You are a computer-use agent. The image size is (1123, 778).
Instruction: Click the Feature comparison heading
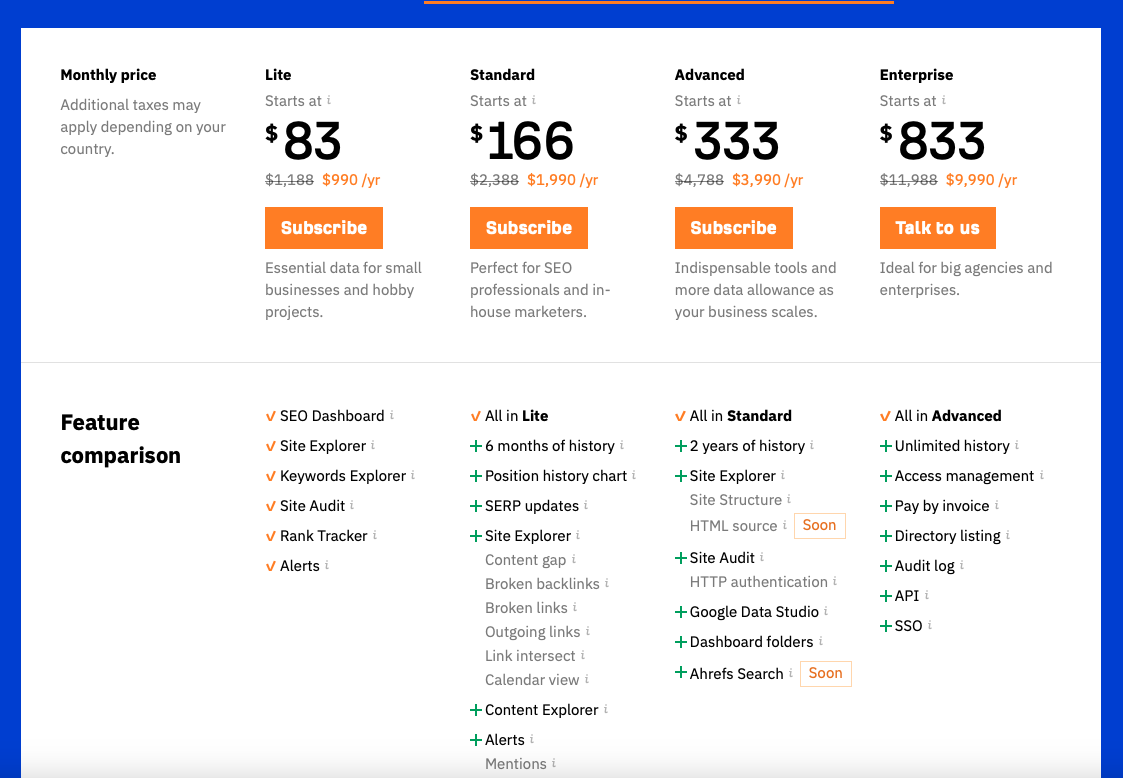tap(120, 438)
